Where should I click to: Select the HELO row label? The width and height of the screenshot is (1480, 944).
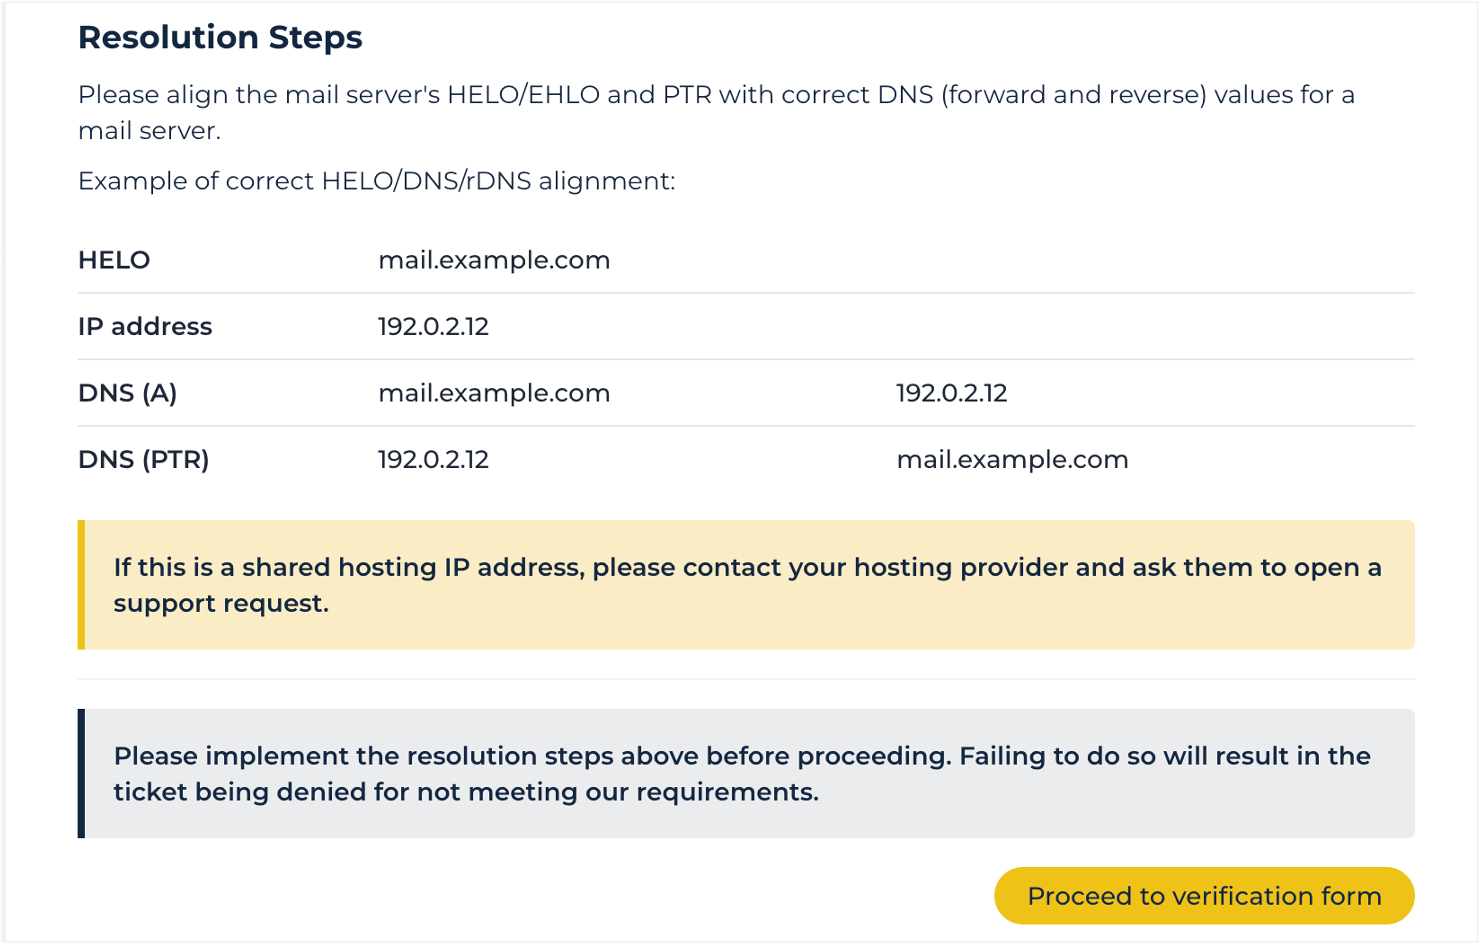114,260
